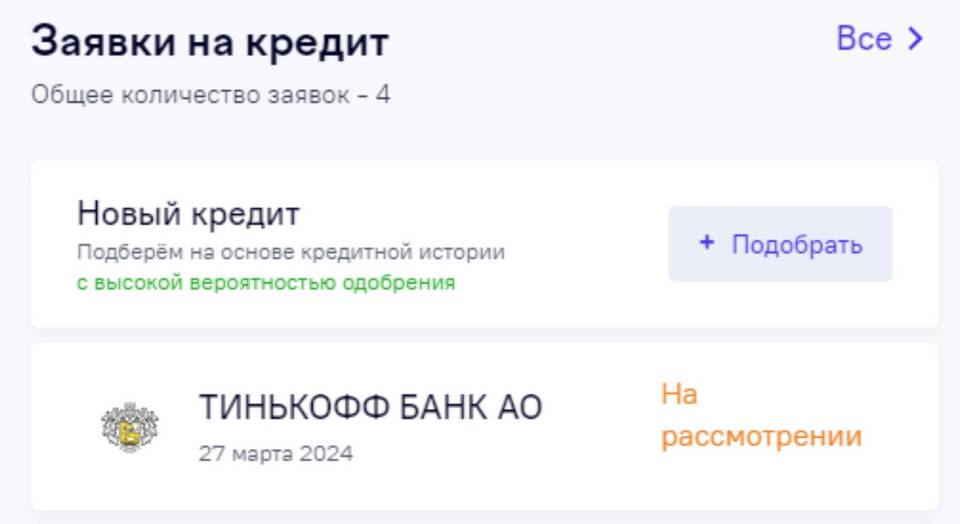The height and width of the screenshot is (524, 960).
Task: Click the number 4 in applications count
Action: pyautogui.click(x=383, y=95)
